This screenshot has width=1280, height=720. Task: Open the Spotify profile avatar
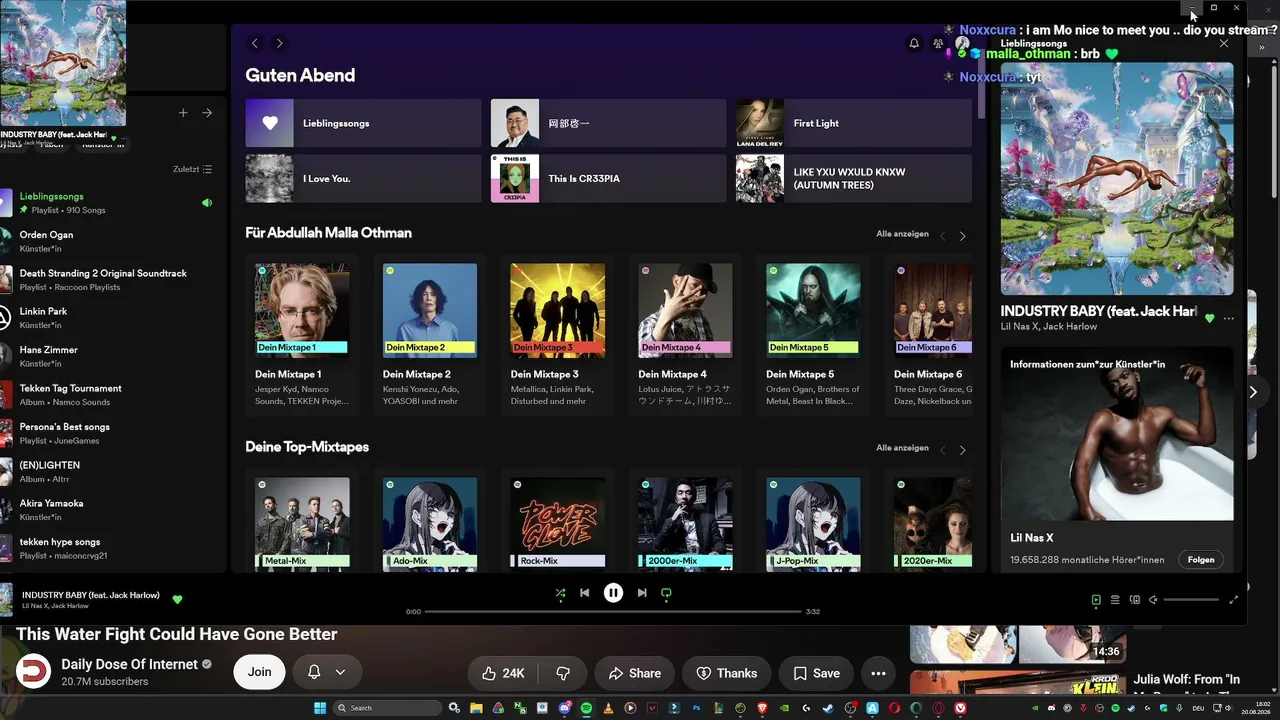coord(962,43)
